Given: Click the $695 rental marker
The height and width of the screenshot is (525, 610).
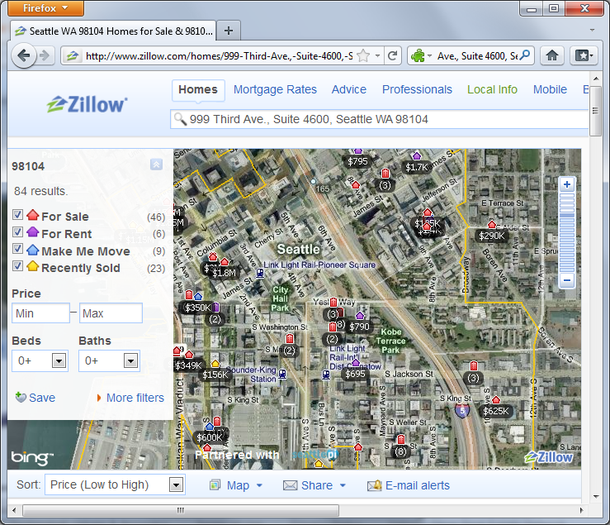Looking at the screenshot, I should [x=355, y=374].
